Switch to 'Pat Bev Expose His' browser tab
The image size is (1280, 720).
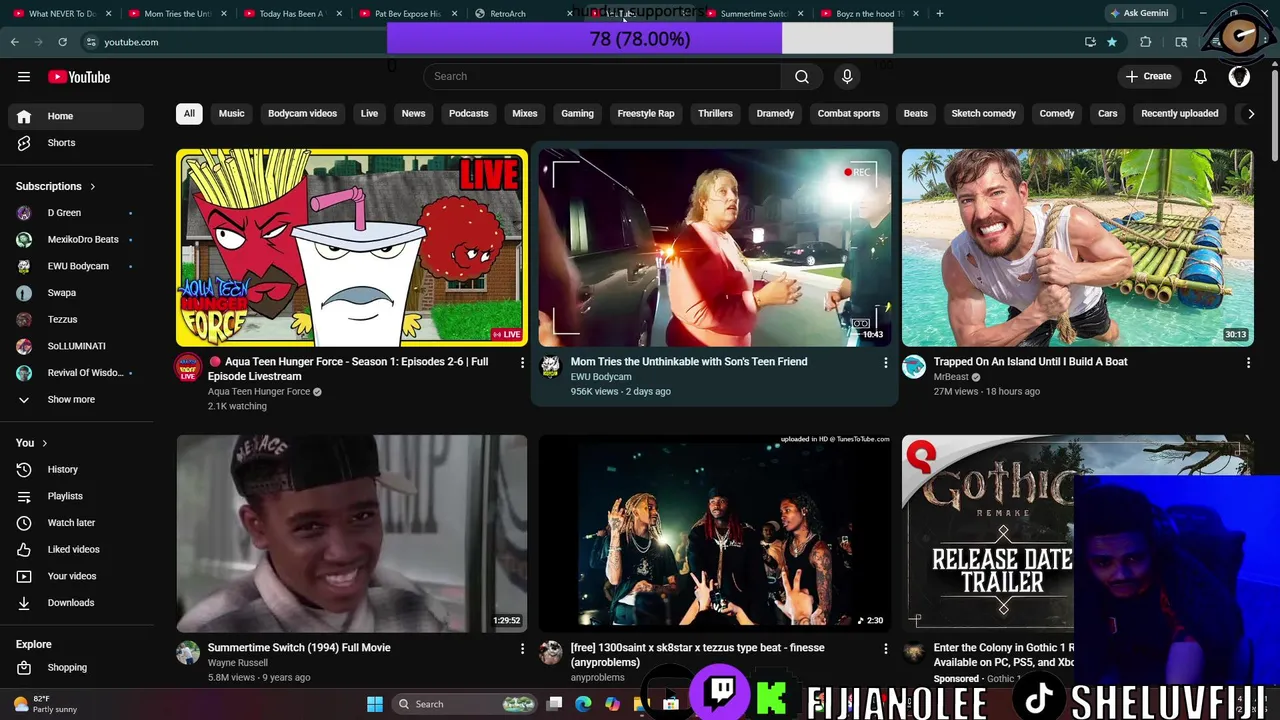[406, 14]
